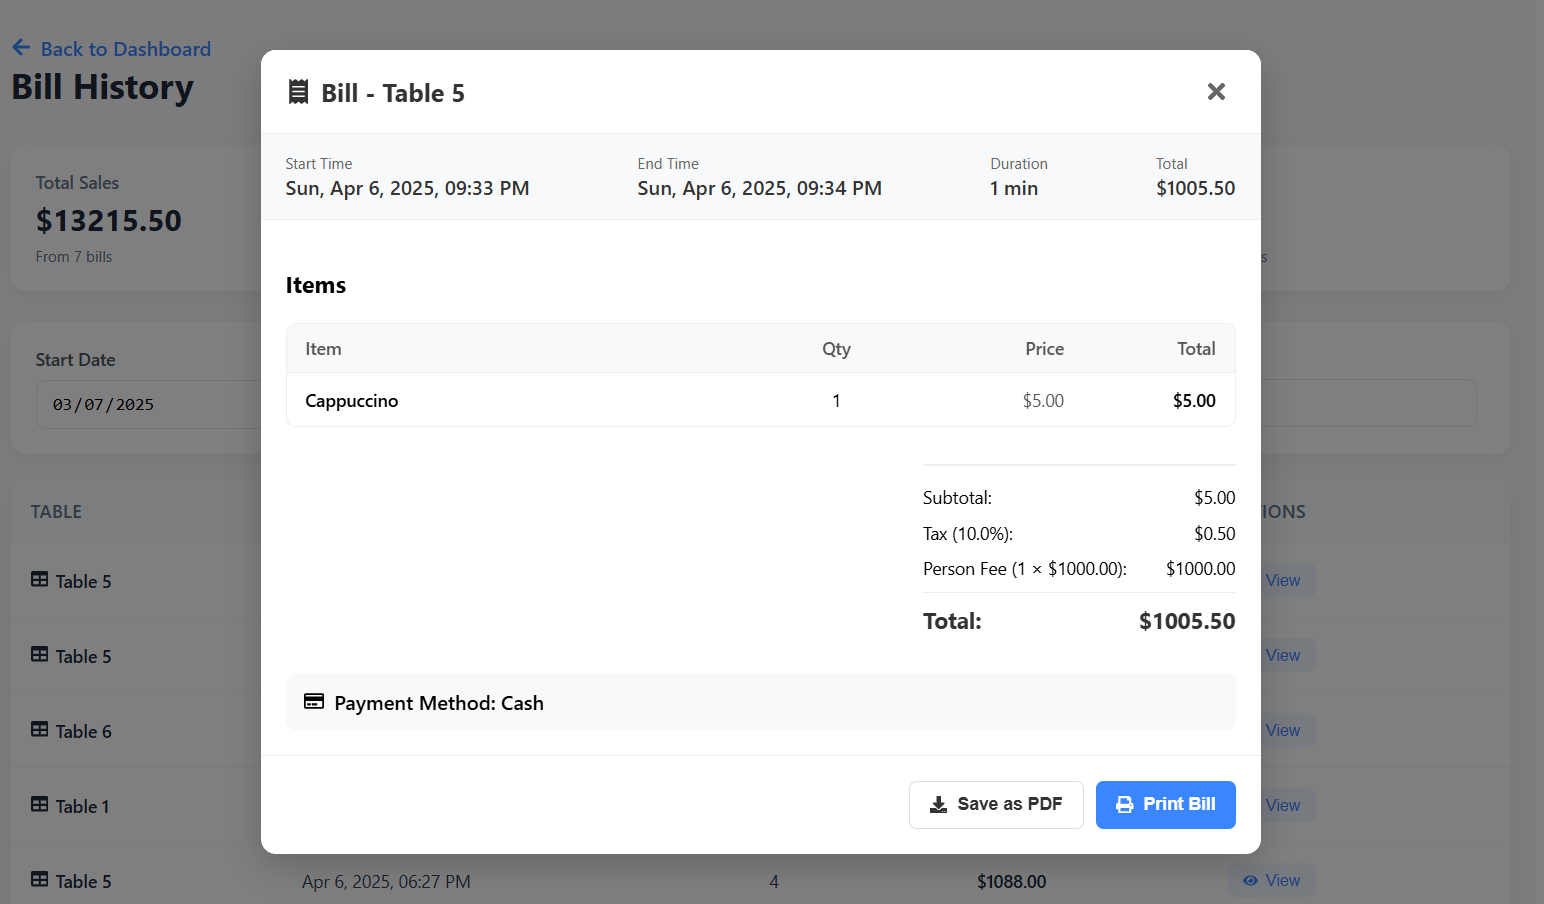View the Table 5 bill from 6:27 PM
Viewport: 1544px width, 904px height.
pyautogui.click(x=1272, y=880)
